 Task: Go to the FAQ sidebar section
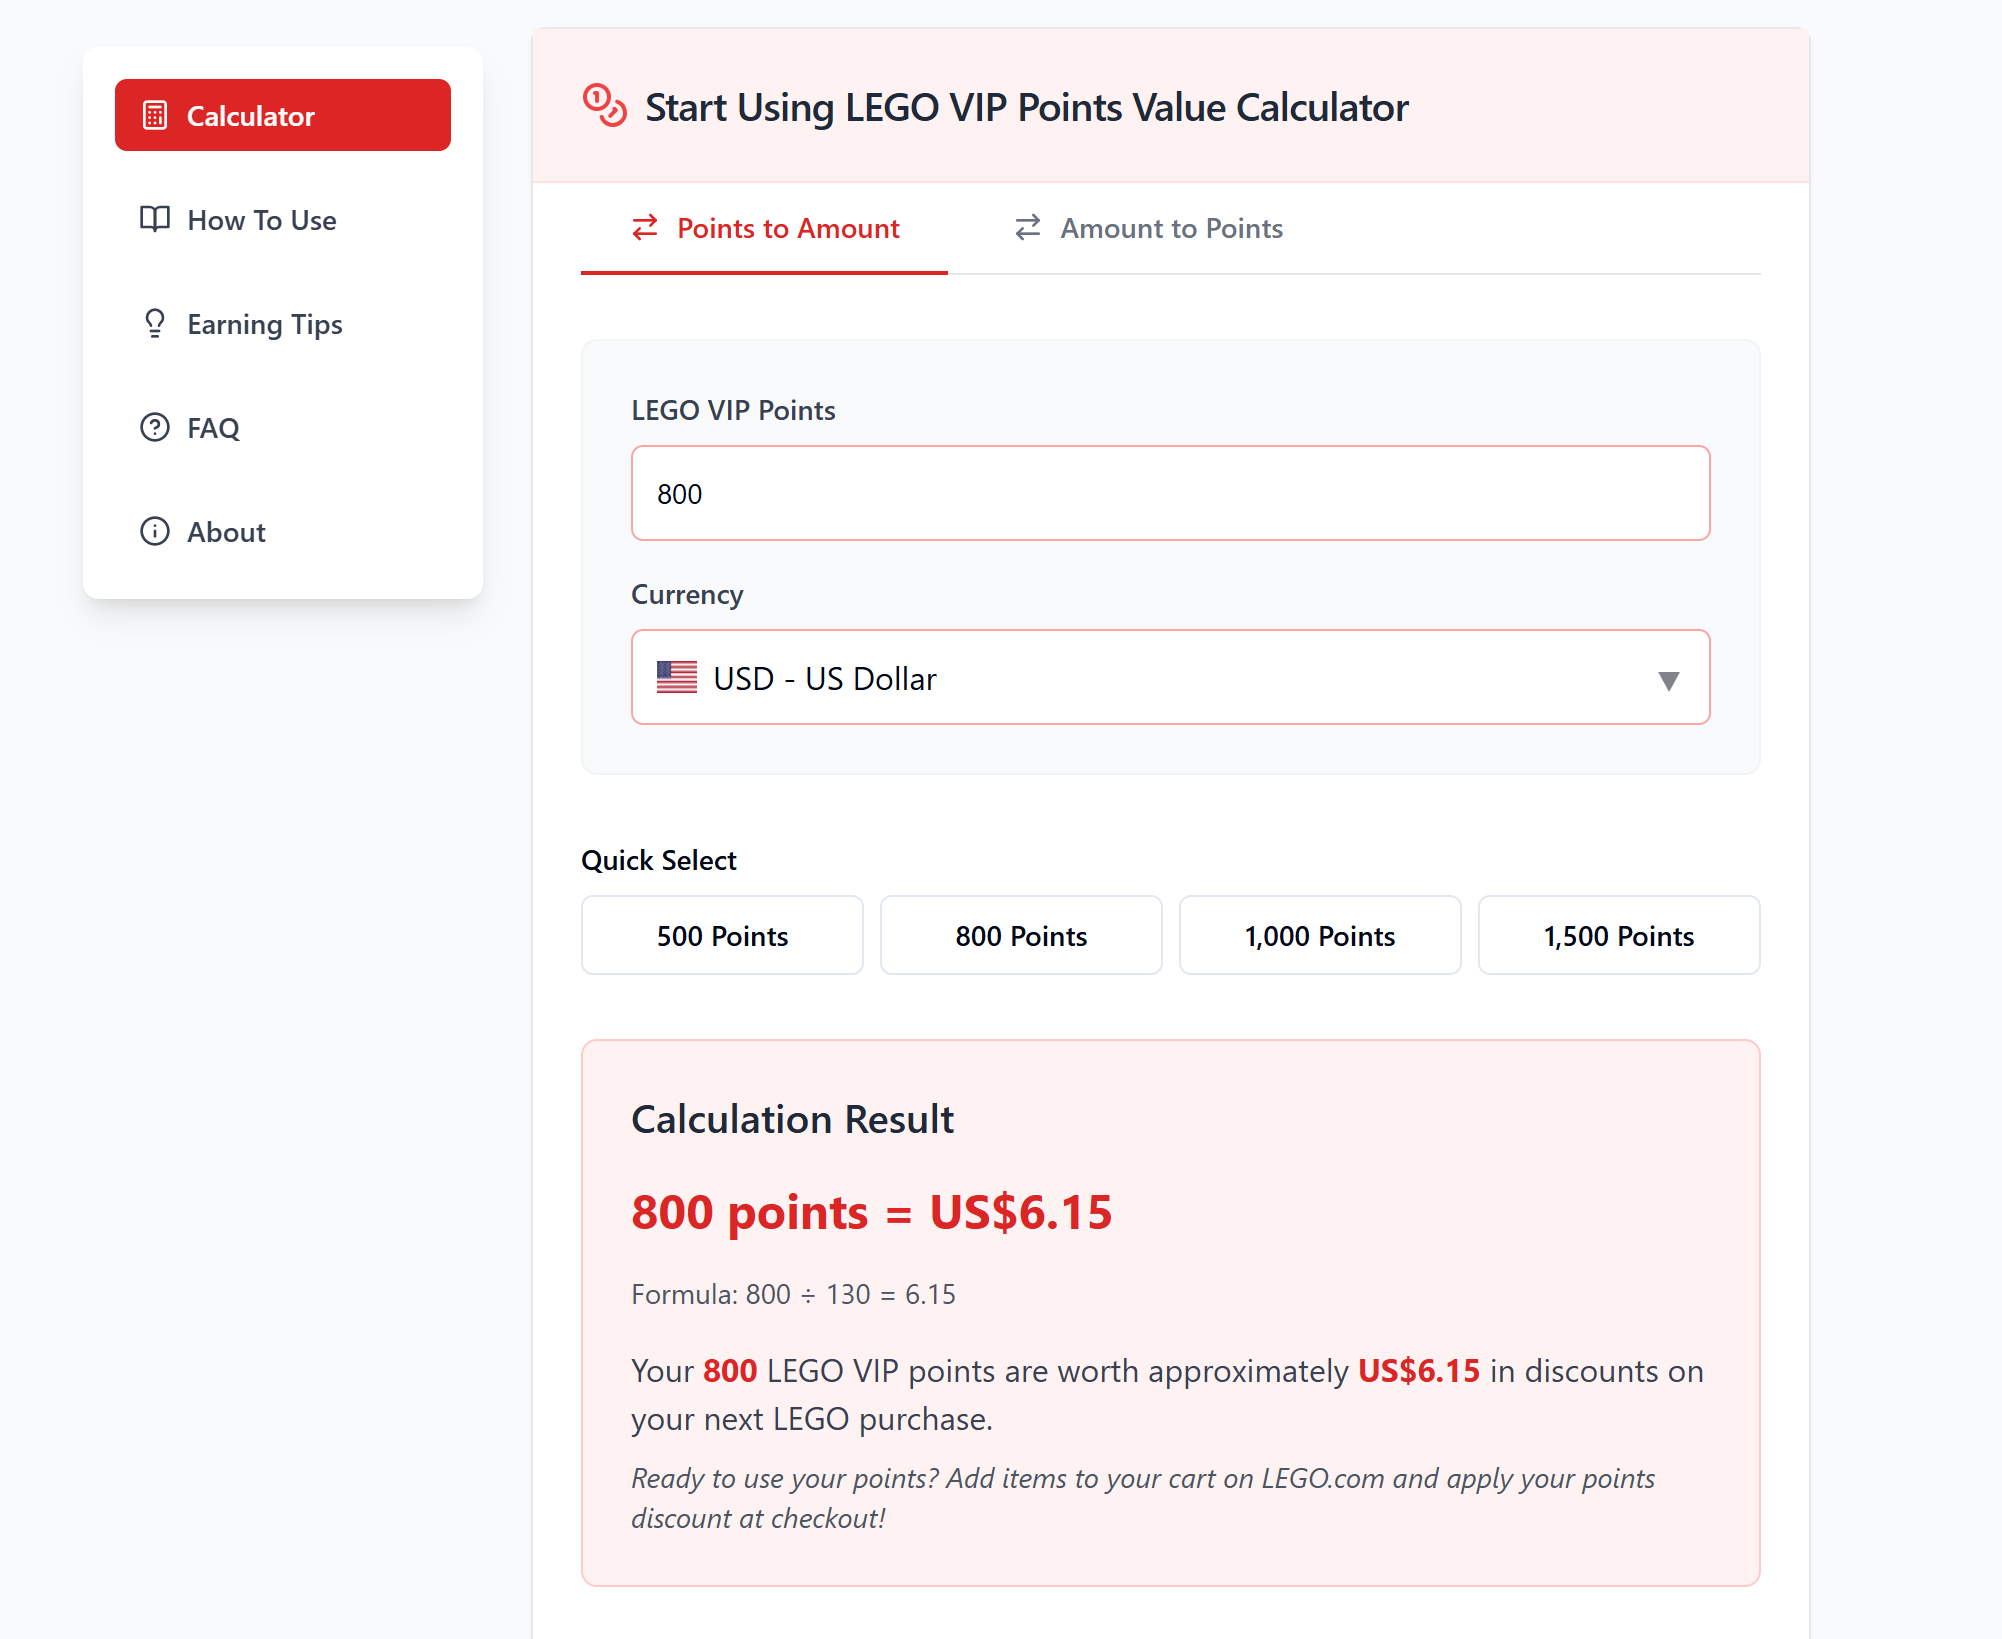283,427
